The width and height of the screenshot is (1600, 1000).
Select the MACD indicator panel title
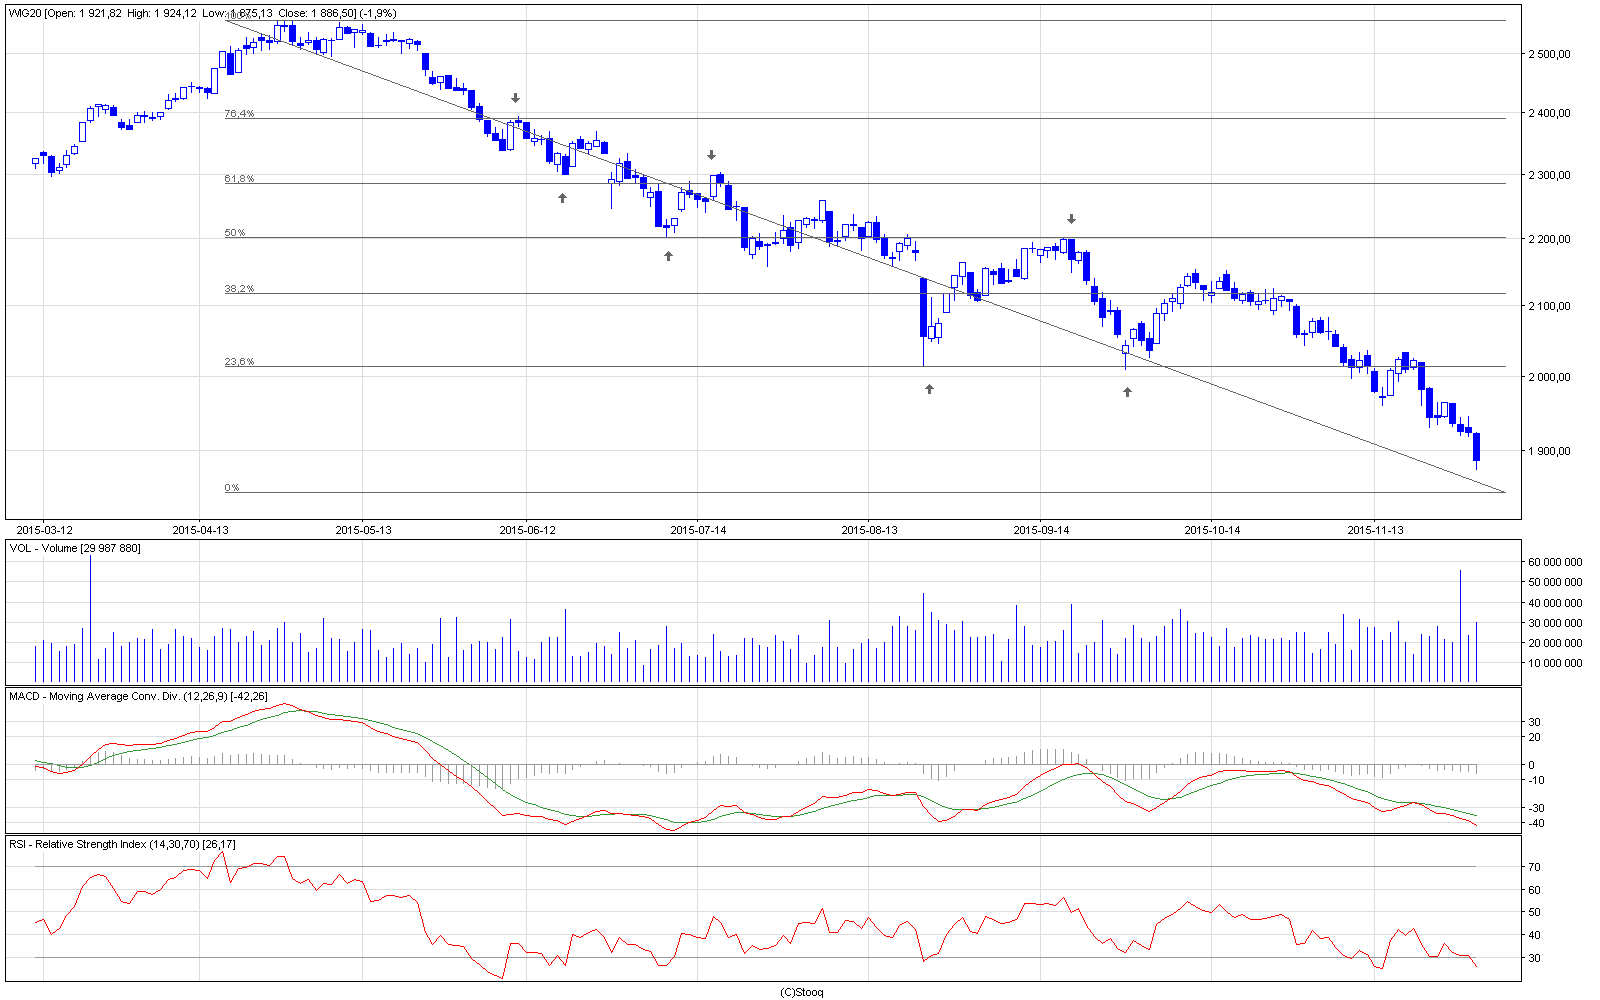pos(138,696)
